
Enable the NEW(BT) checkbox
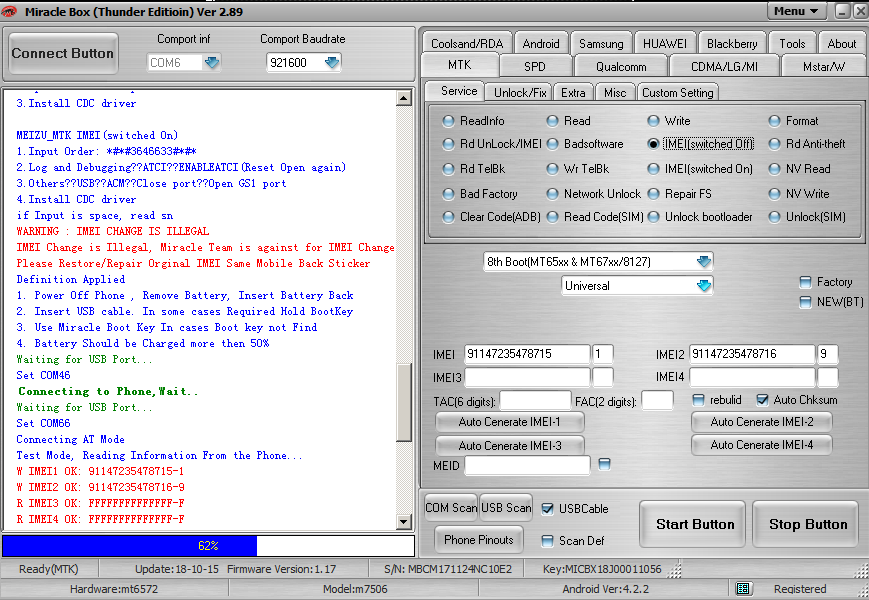[805, 302]
